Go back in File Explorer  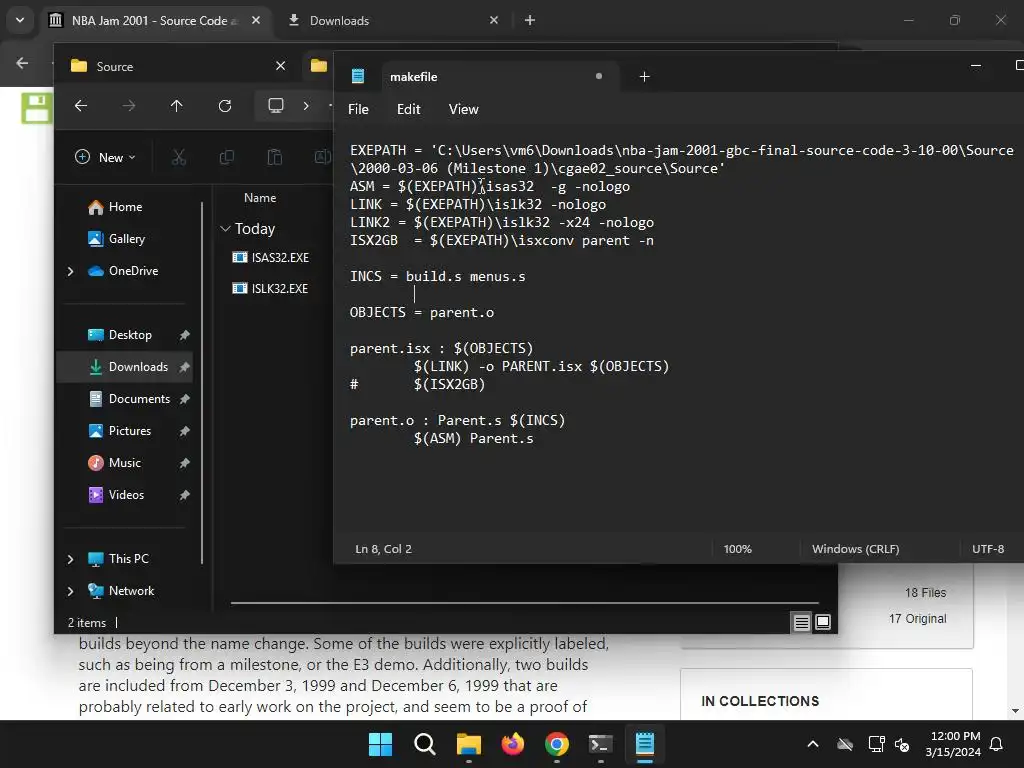coord(81,106)
